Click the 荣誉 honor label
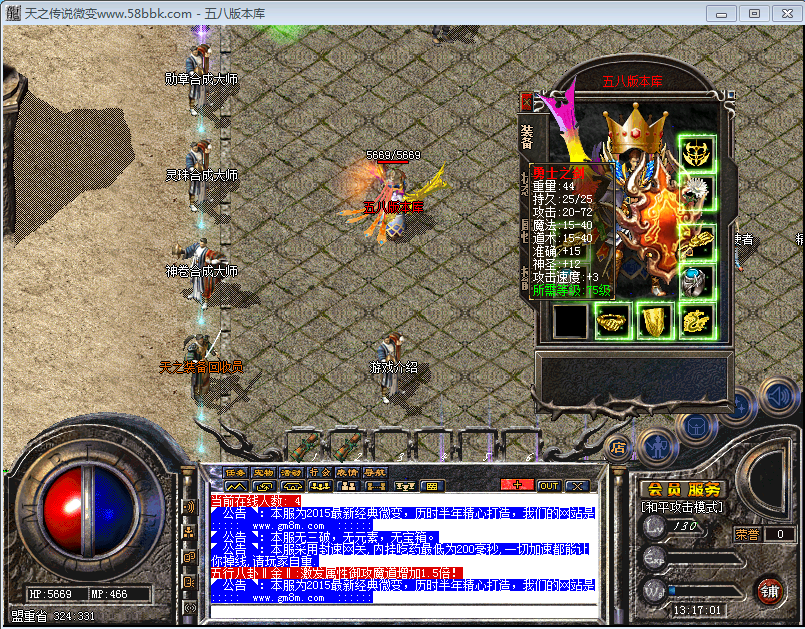 click(746, 534)
